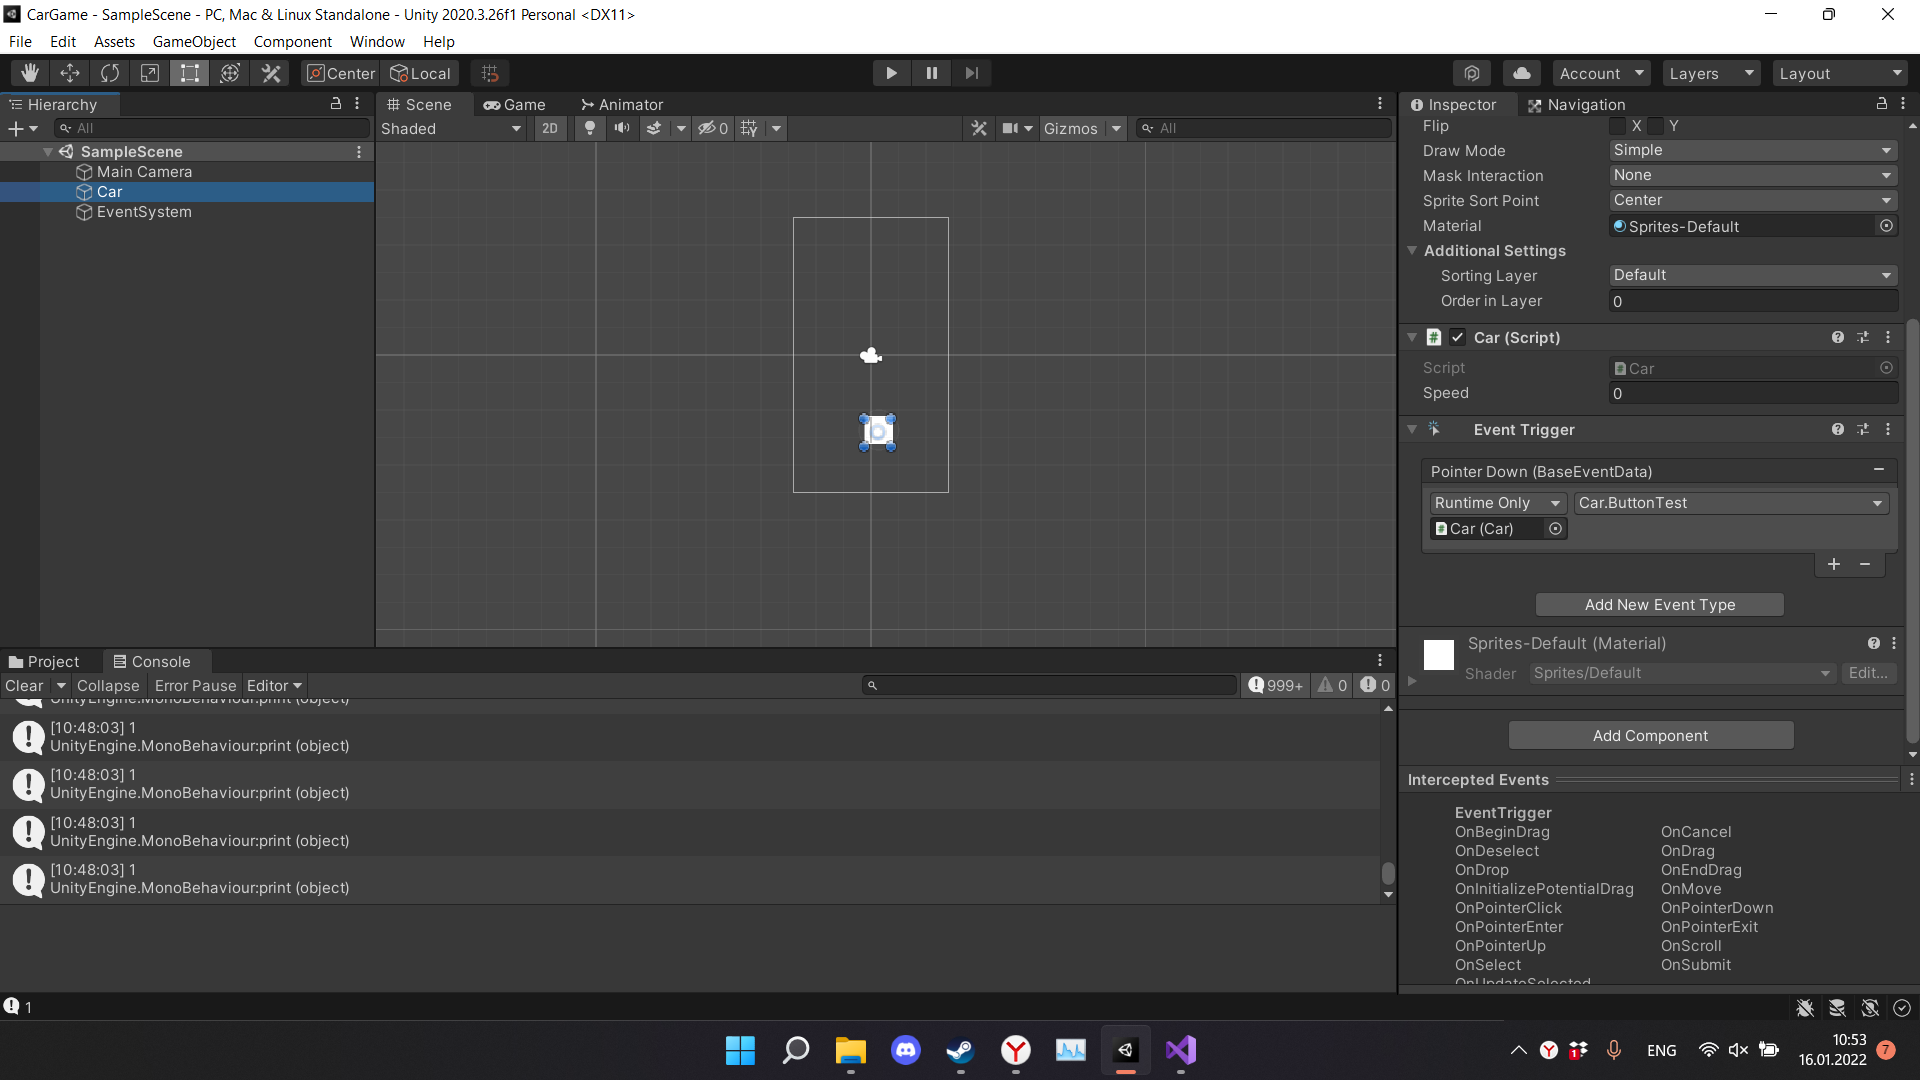1920x1080 pixels.
Task: Click Add New Event Type button
Action: coord(1659,604)
